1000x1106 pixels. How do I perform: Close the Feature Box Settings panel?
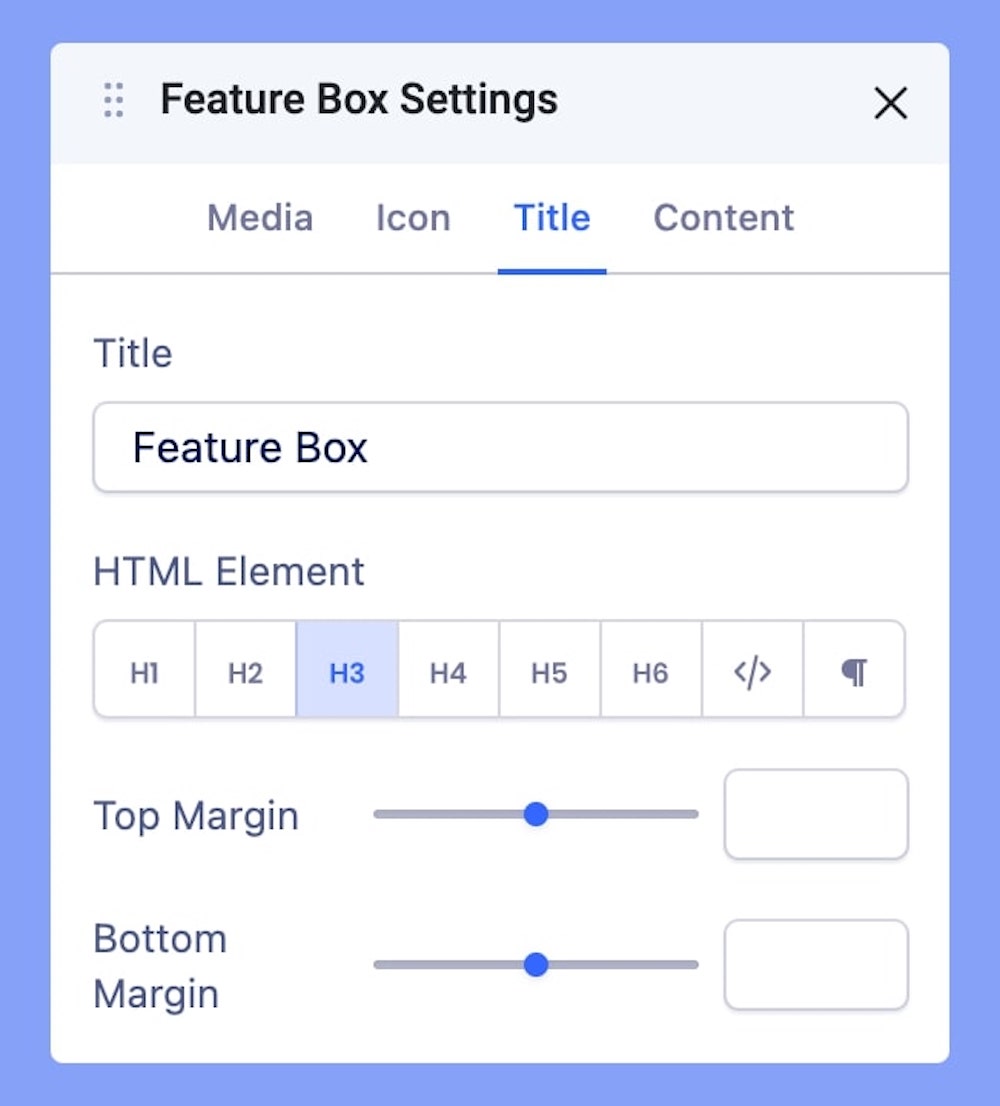[890, 102]
